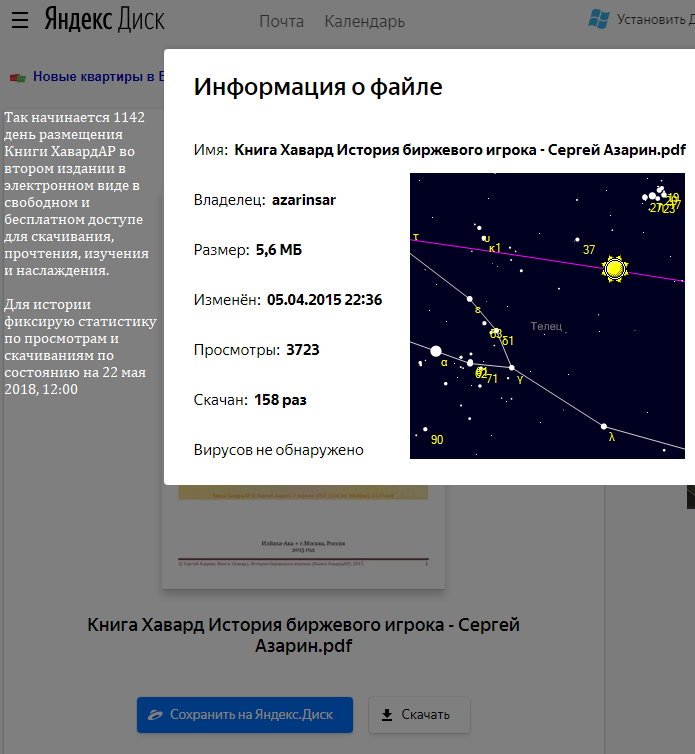Click the Яндекс Диск logo
Screen dimensions: 695x754
coord(105,20)
